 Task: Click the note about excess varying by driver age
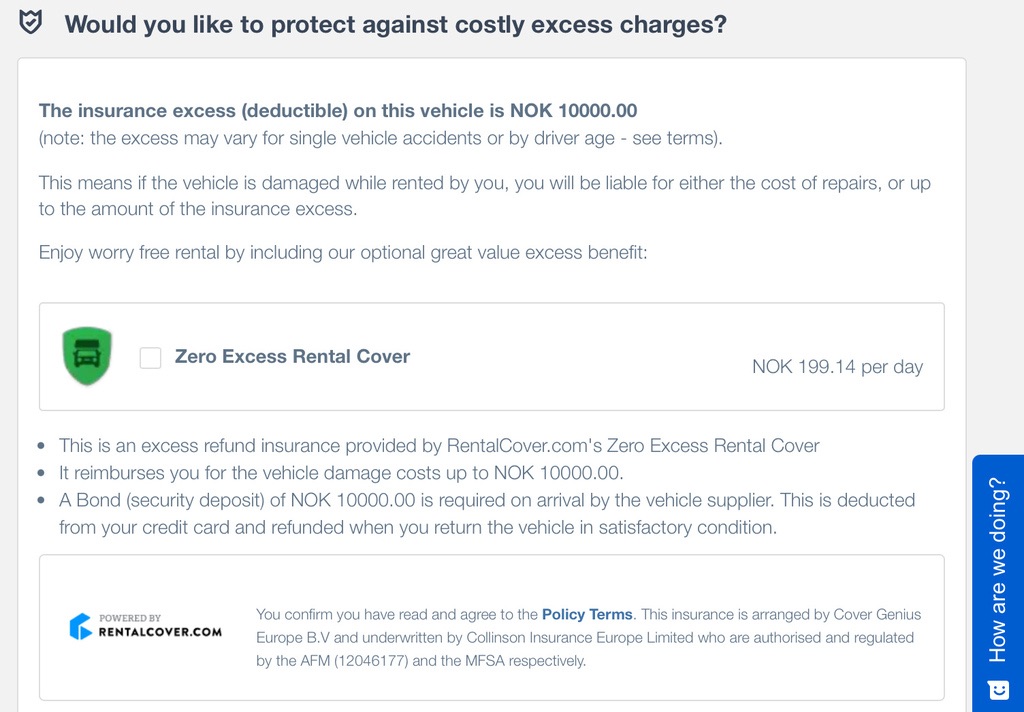point(380,138)
